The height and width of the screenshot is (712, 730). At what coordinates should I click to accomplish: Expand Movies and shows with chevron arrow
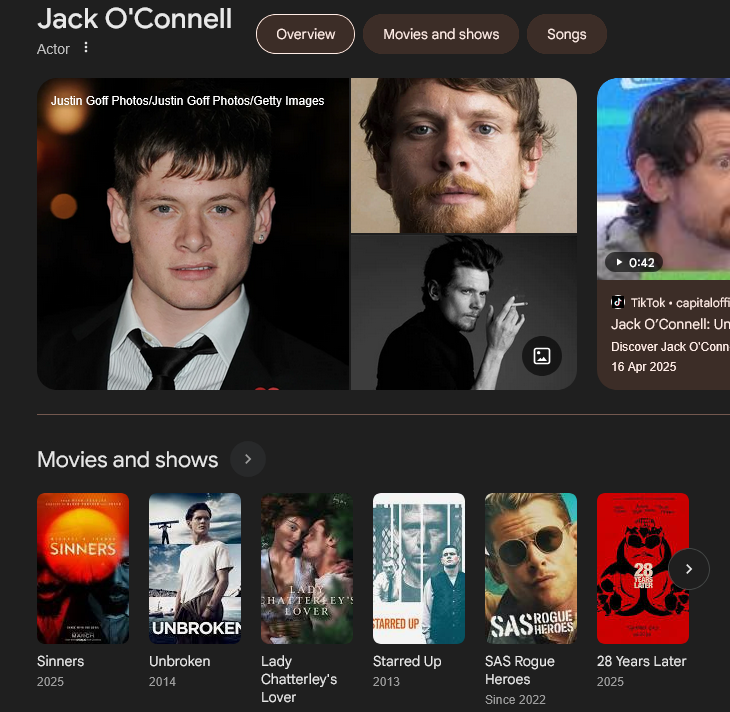[x=248, y=459]
